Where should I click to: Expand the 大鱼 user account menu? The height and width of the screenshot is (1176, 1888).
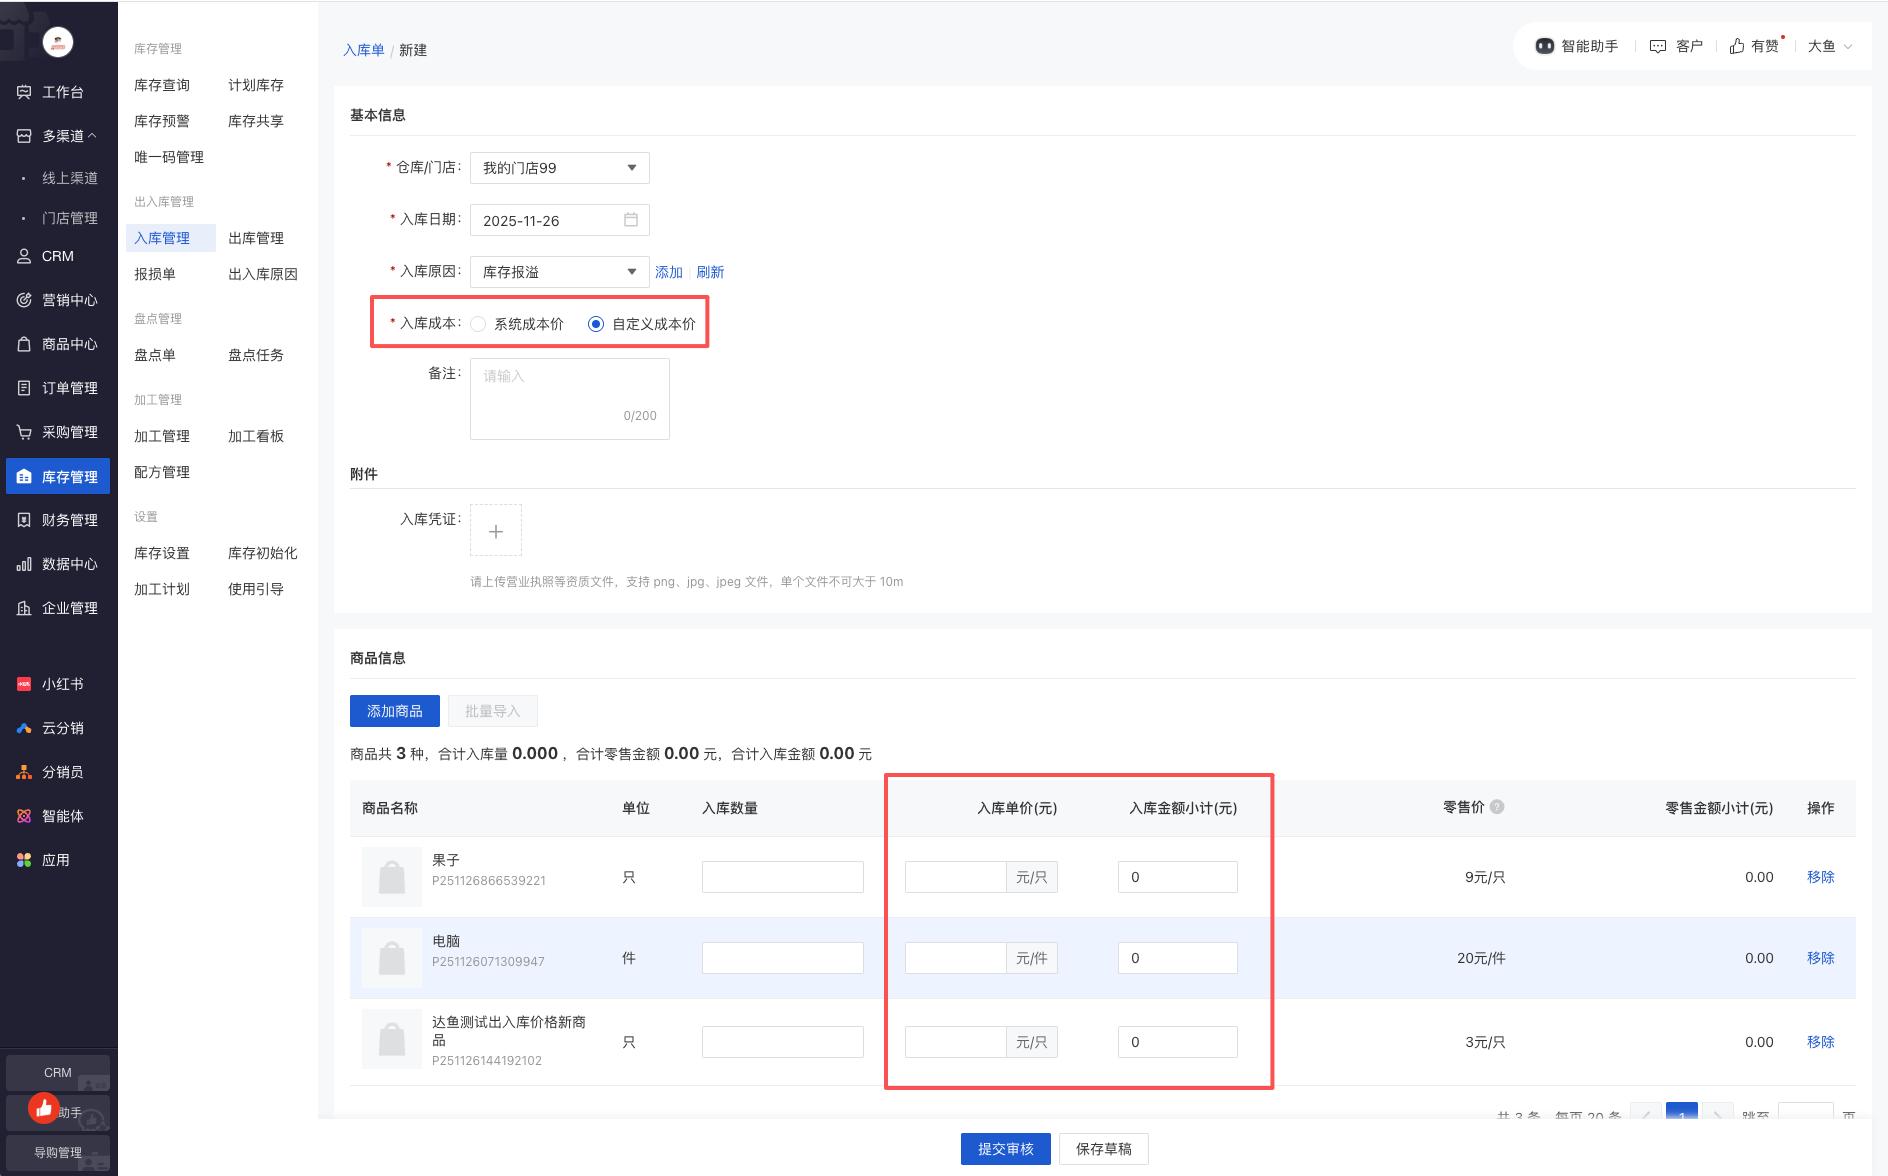[x=1829, y=46]
